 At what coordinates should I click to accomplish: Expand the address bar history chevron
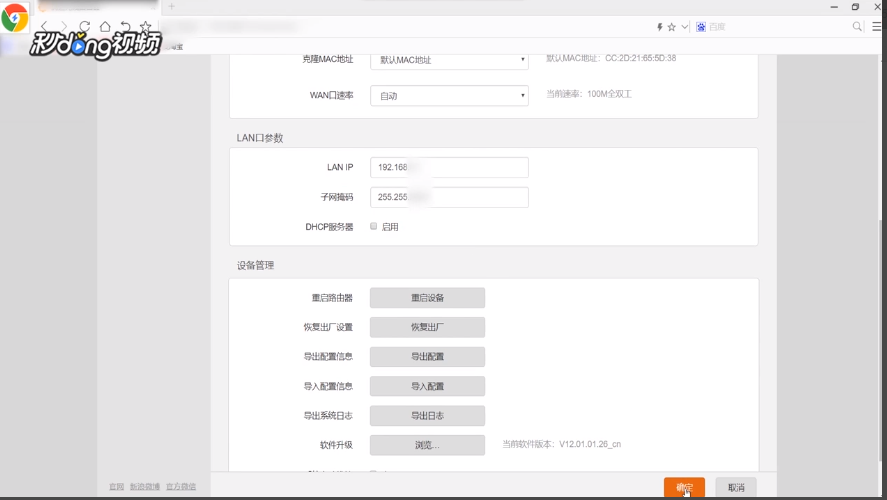[684, 27]
